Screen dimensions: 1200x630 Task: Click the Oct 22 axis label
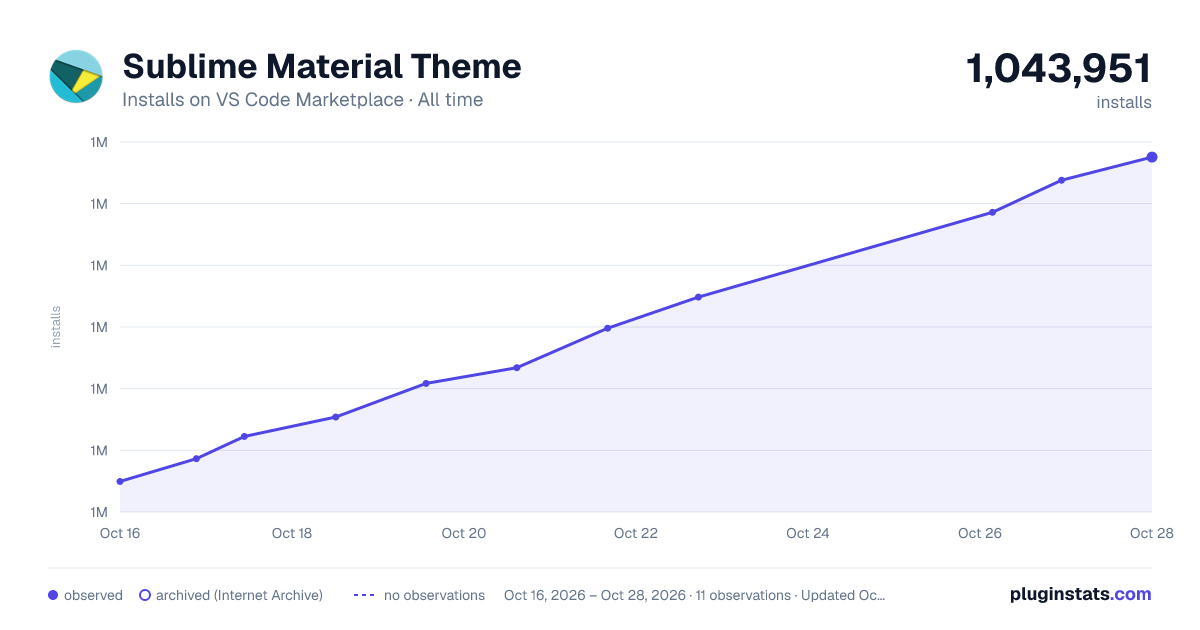click(x=636, y=533)
